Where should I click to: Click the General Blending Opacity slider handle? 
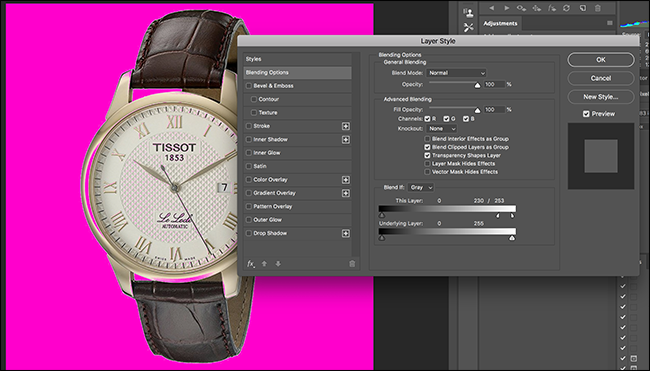click(477, 85)
